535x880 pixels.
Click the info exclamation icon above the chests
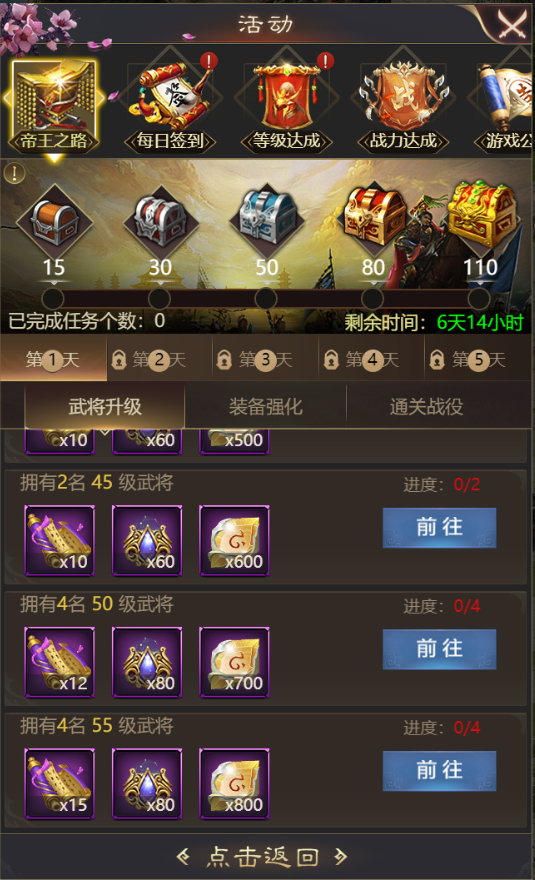point(15,173)
